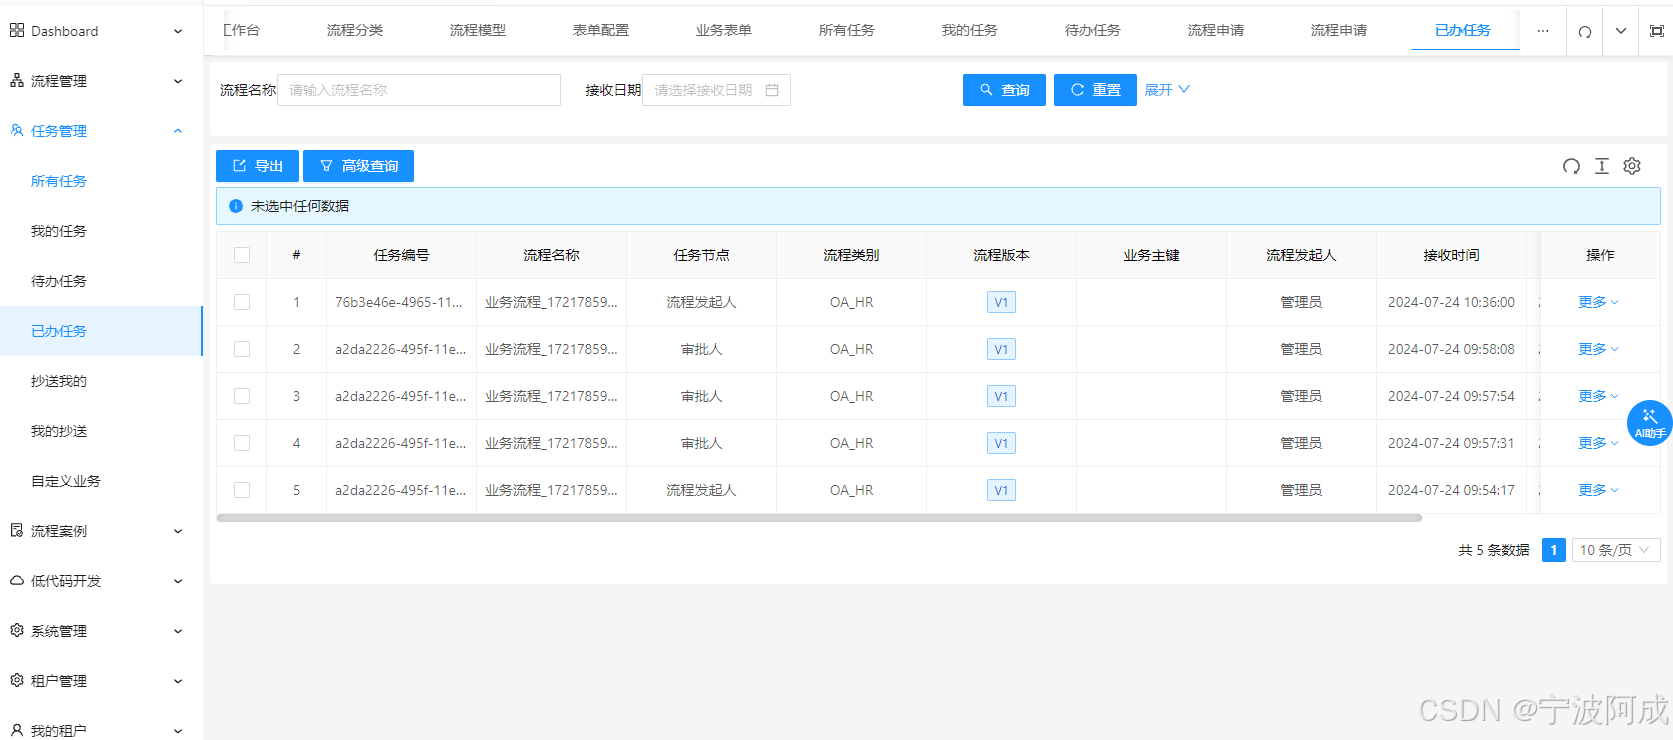Switch to the 业务表单 tab
The height and width of the screenshot is (740, 1673).
(x=724, y=31)
